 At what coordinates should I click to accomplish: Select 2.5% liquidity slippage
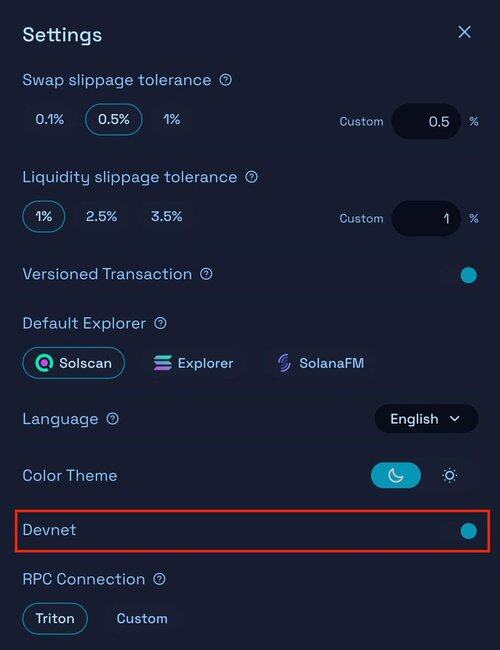(x=102, y=216)
